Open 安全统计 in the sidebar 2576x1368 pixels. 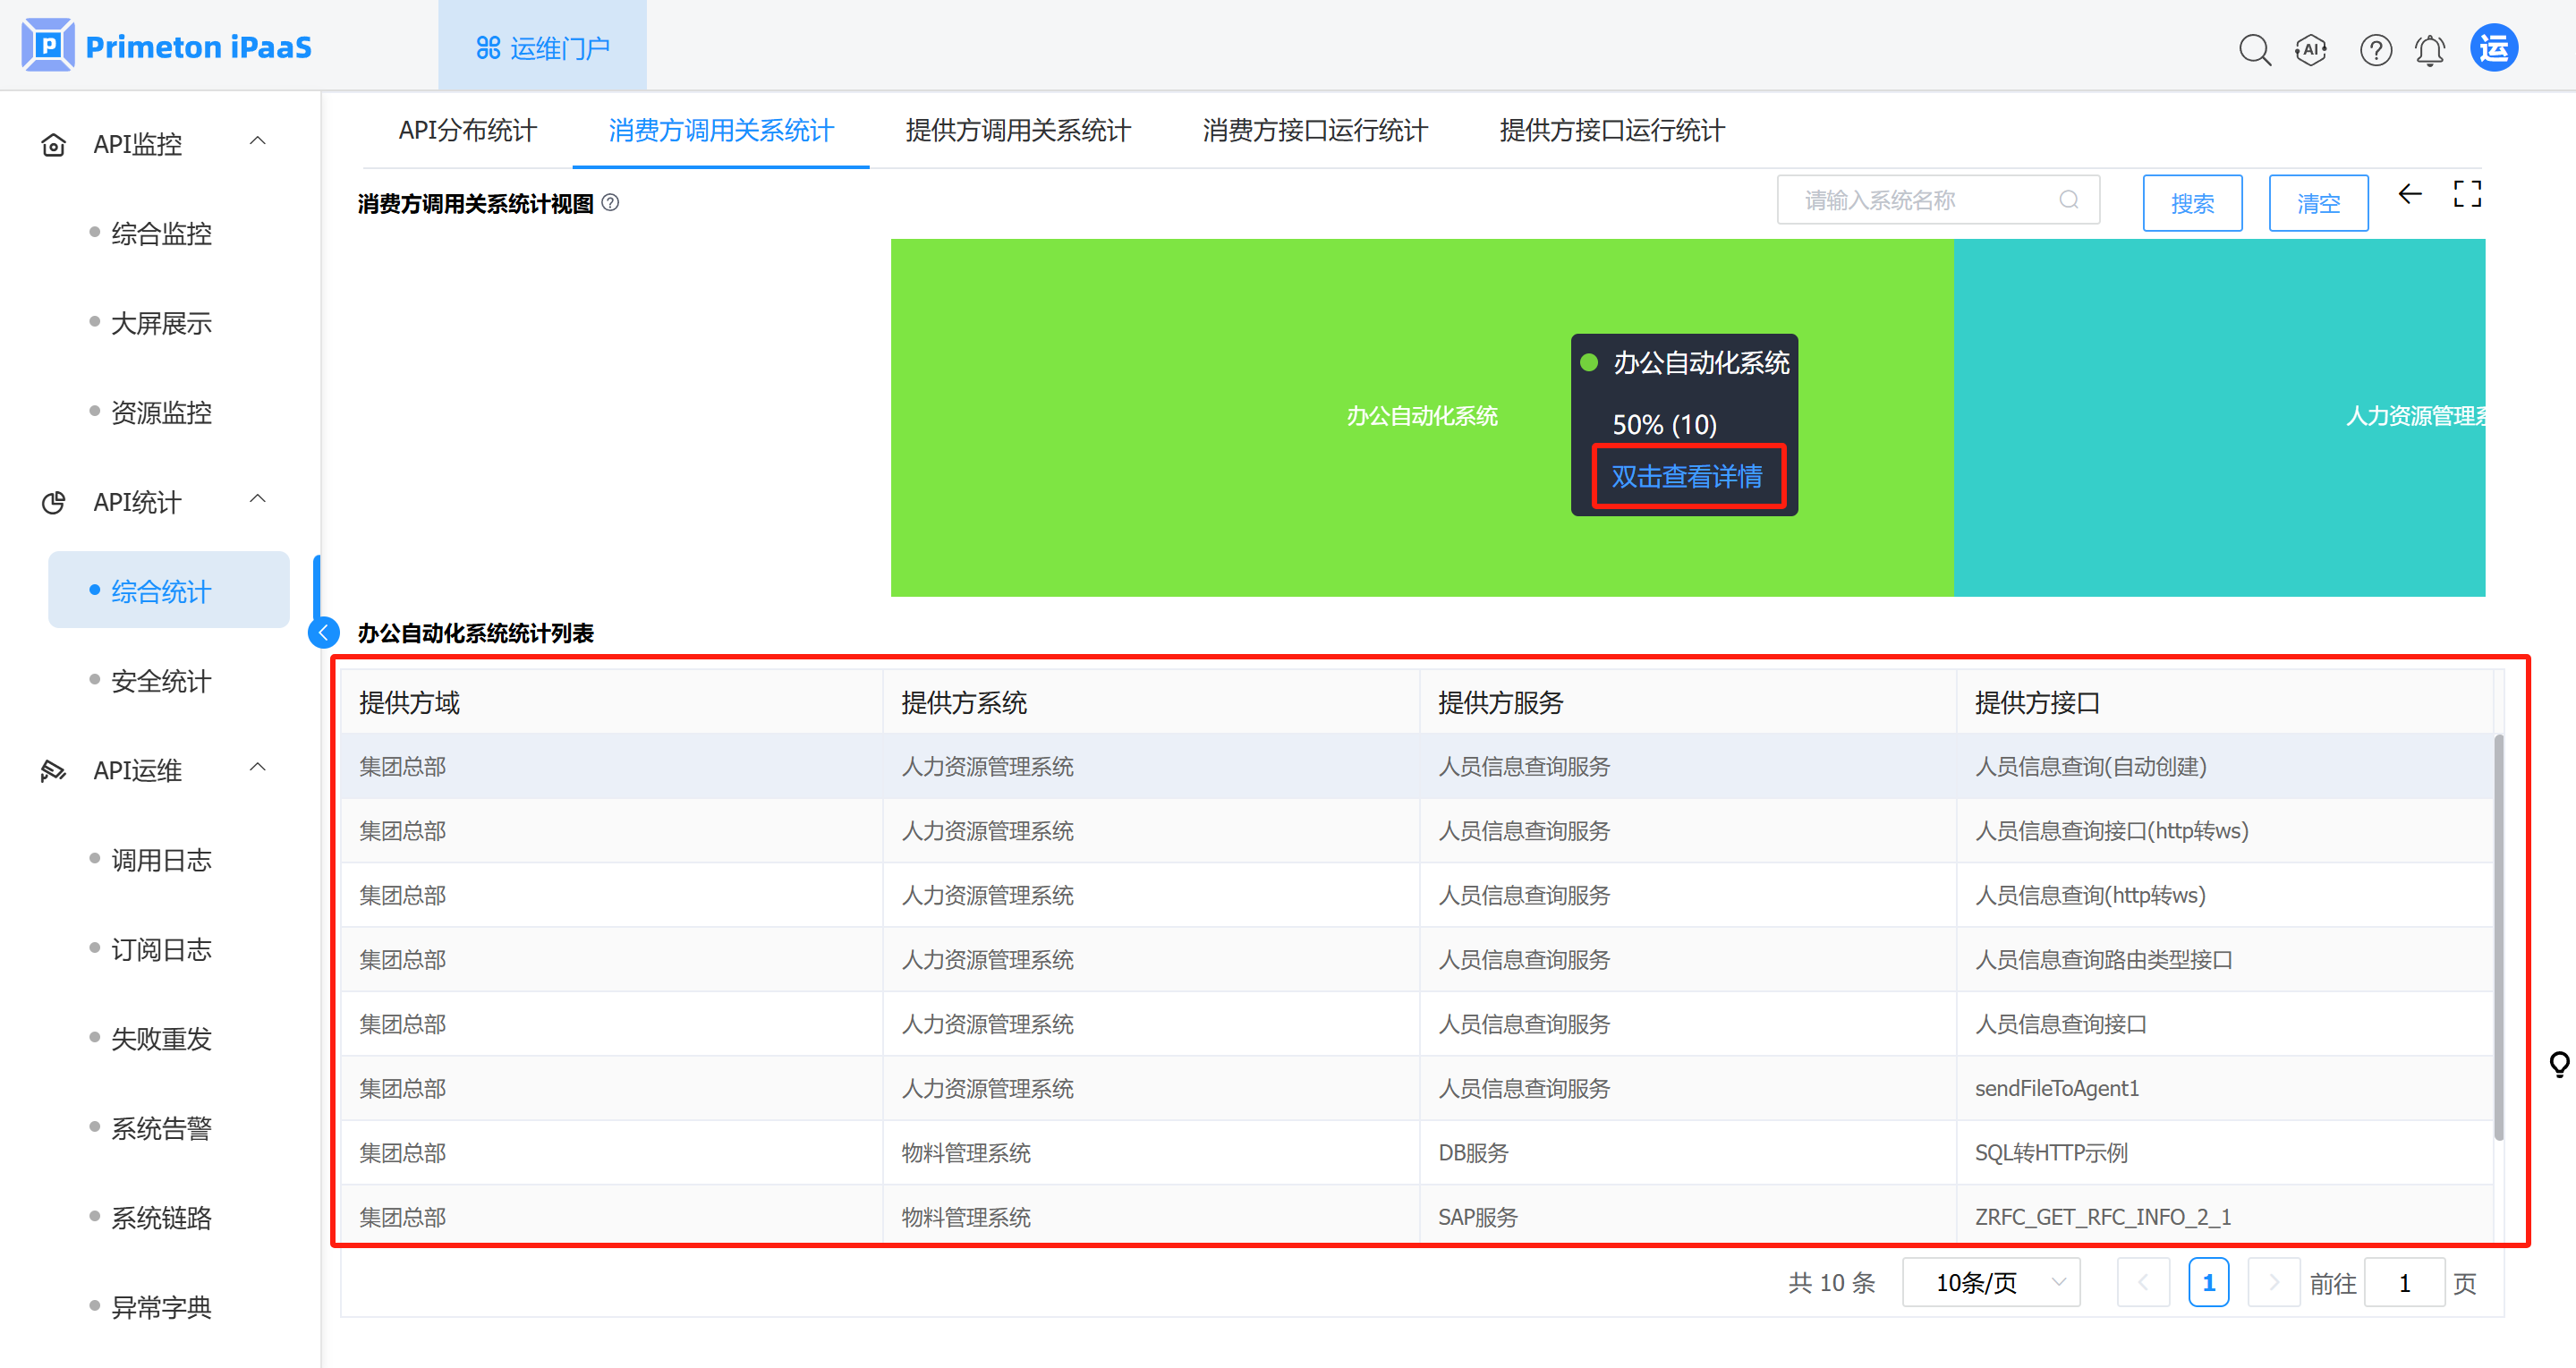[161, 681]
